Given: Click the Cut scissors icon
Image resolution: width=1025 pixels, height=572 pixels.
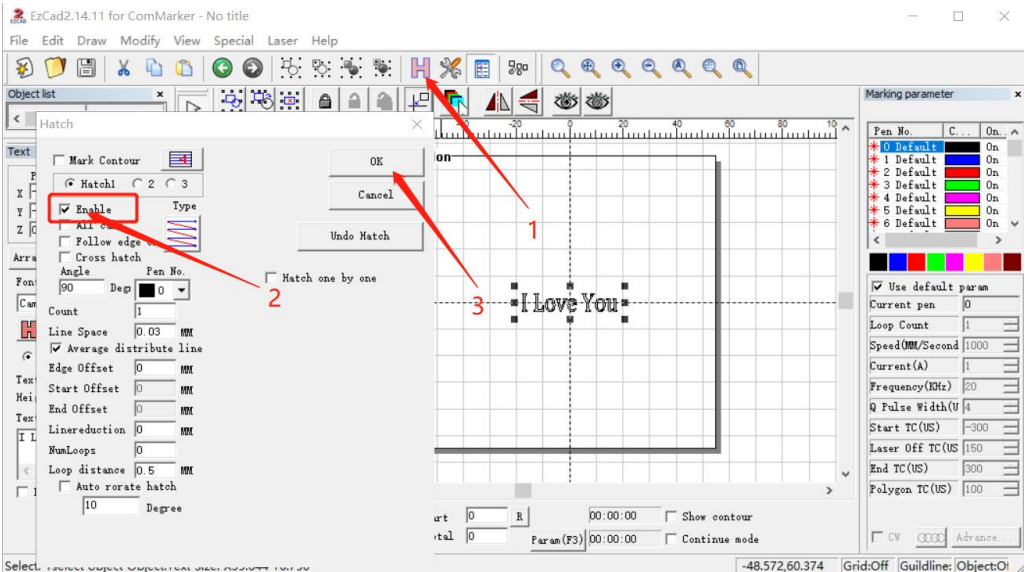Looking at the screenshot, I should 124,68.
